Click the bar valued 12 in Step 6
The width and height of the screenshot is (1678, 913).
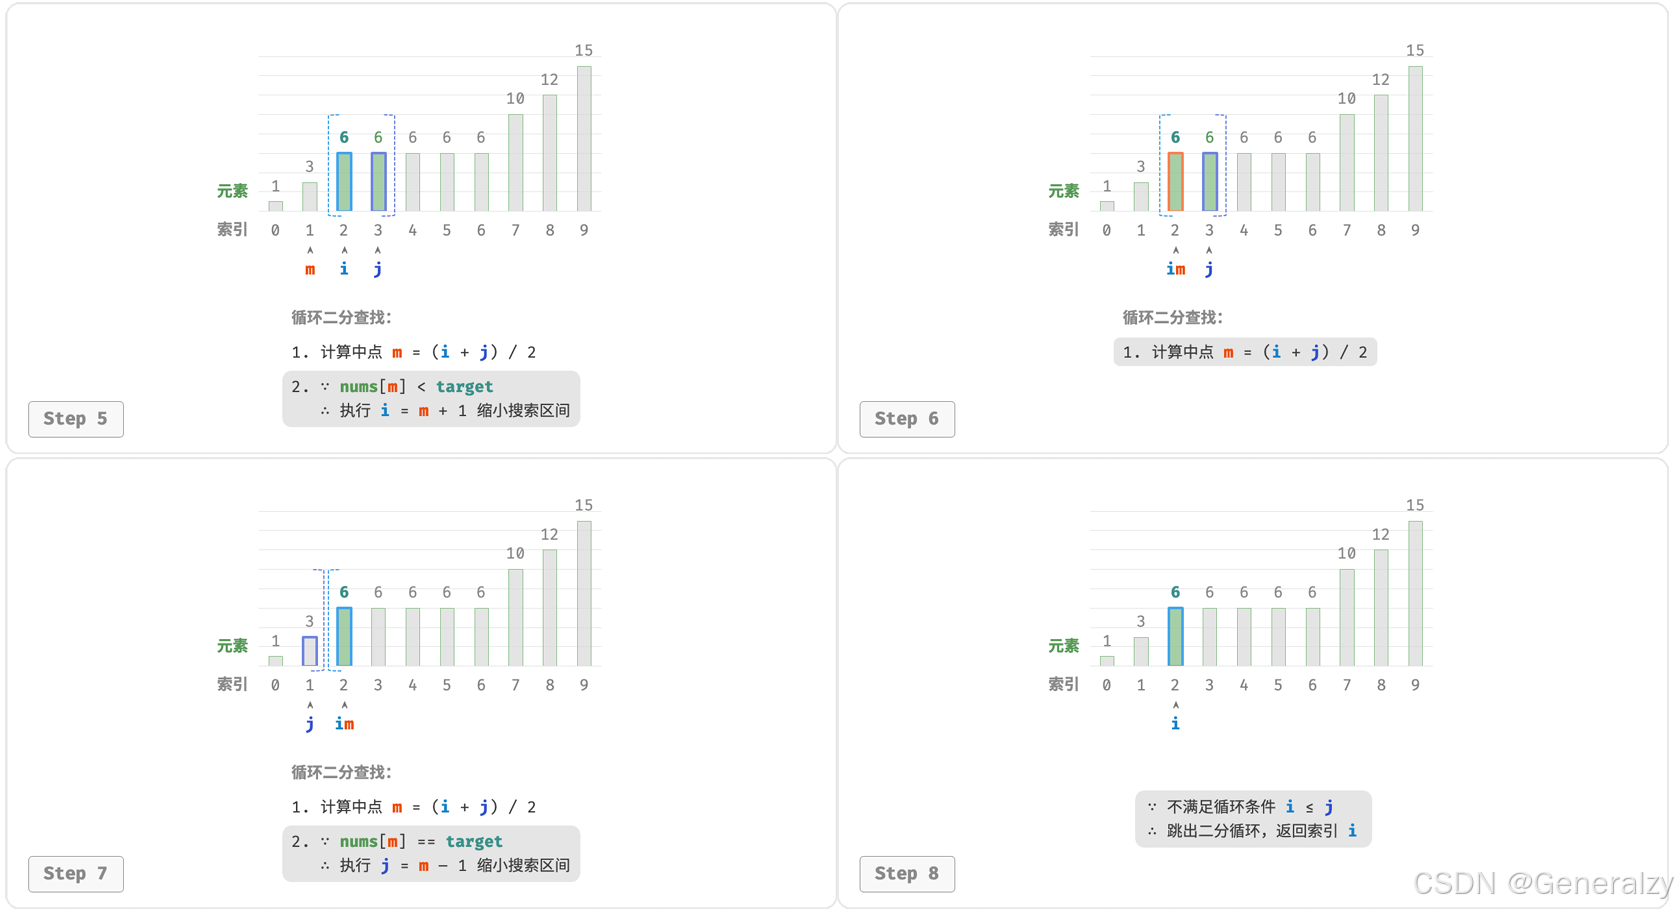1381,153
